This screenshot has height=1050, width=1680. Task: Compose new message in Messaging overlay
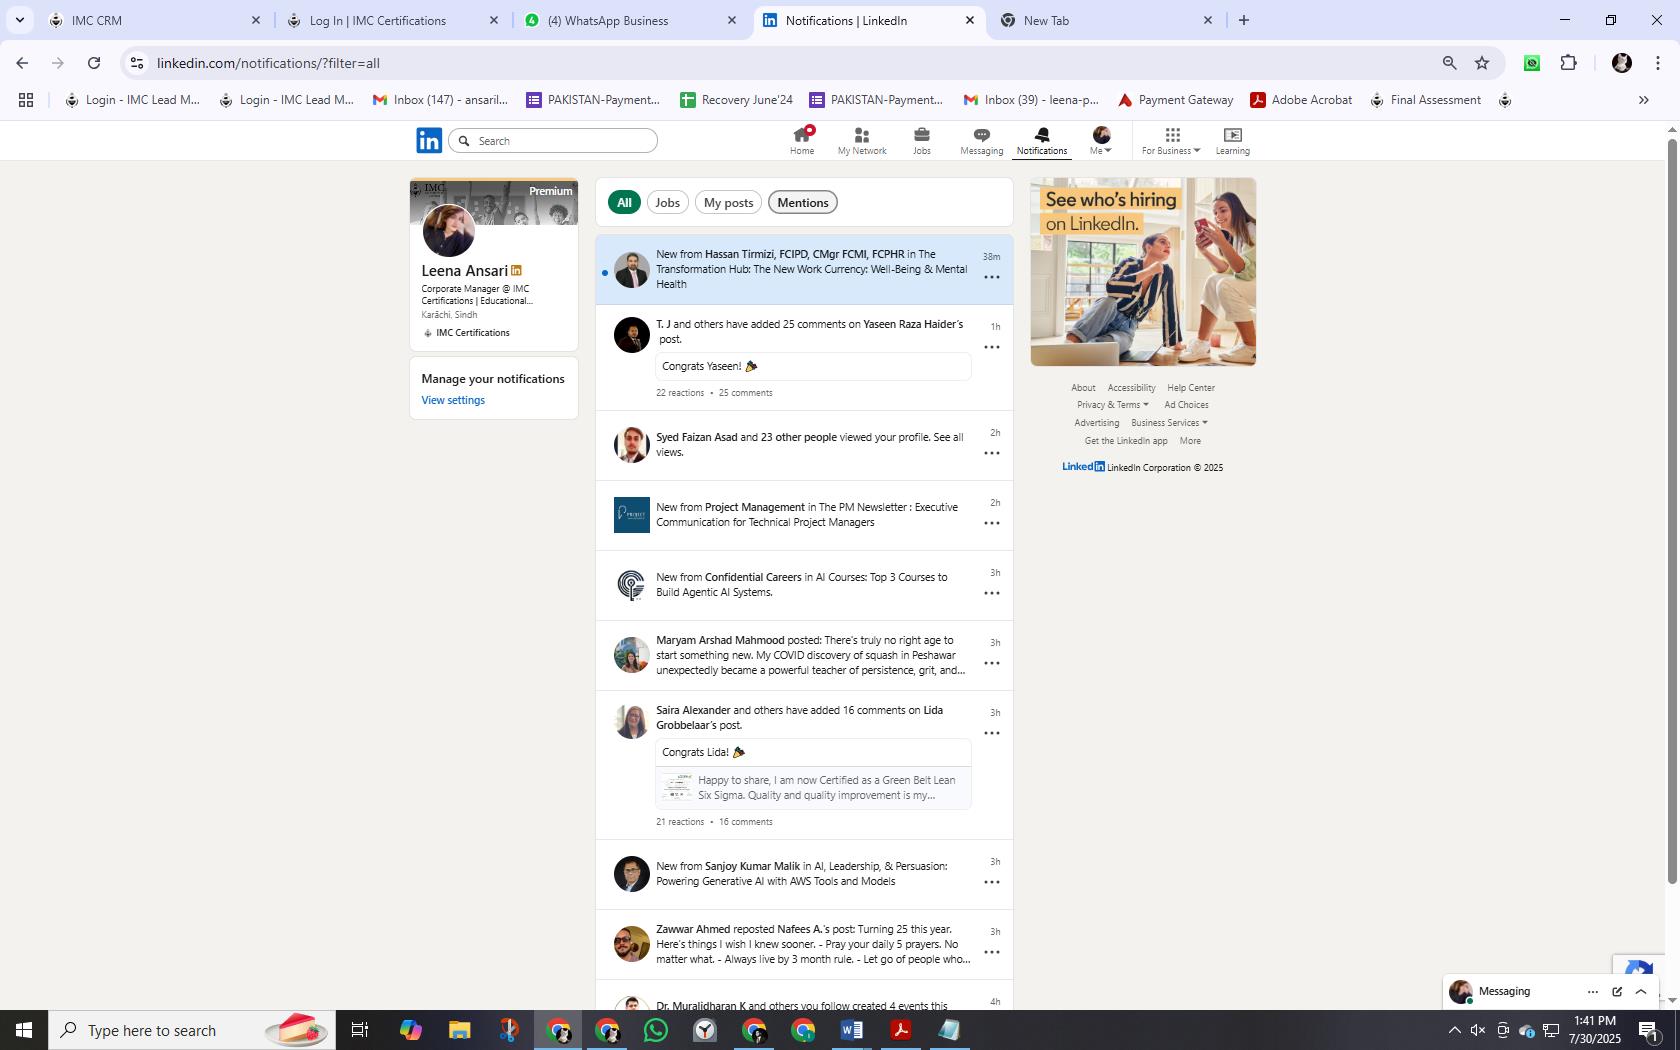tap(1617, 992)
